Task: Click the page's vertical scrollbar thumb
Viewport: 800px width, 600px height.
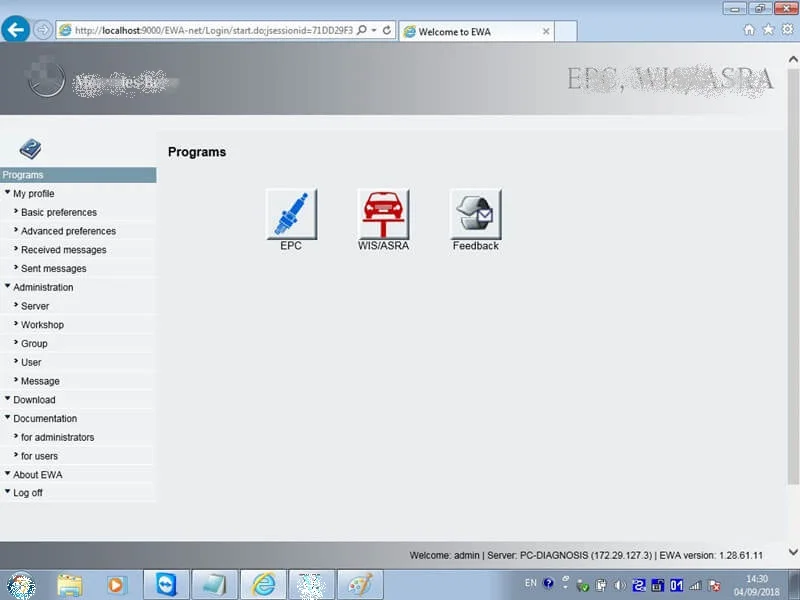Action: tap(793, 277)
